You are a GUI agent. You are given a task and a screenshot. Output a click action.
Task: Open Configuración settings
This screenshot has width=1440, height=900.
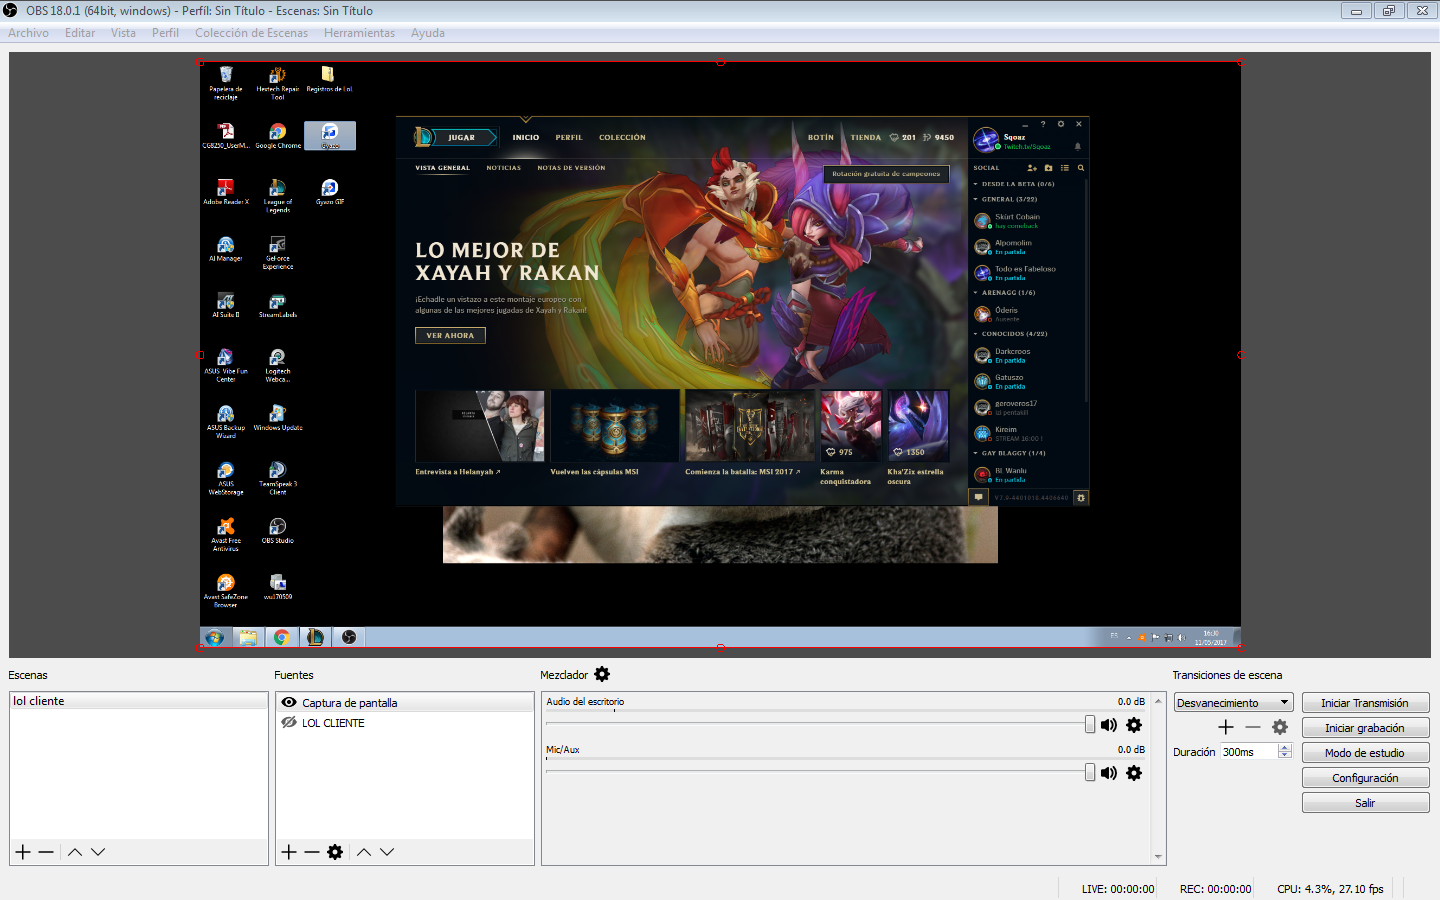point(1365,778)
